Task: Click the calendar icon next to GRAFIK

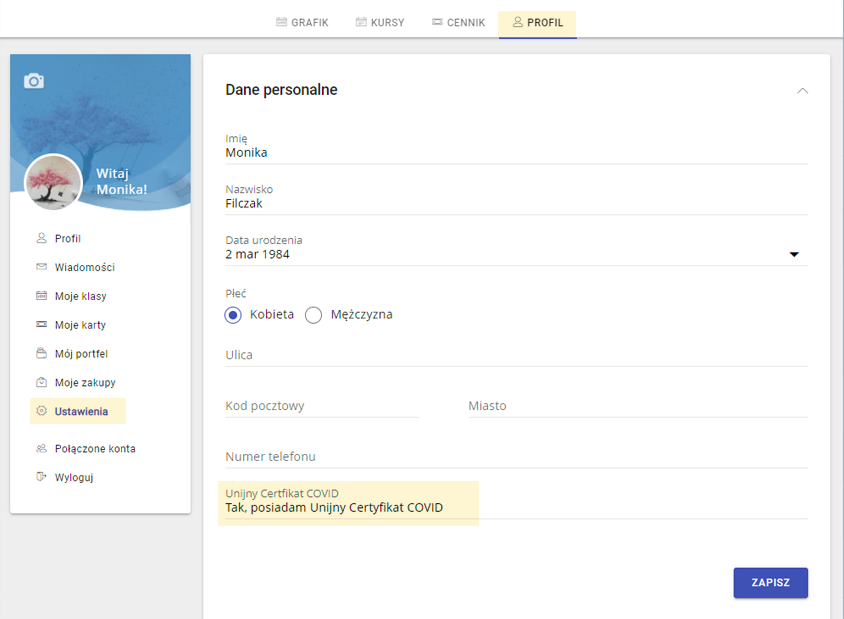Action: tap(282, 22)
